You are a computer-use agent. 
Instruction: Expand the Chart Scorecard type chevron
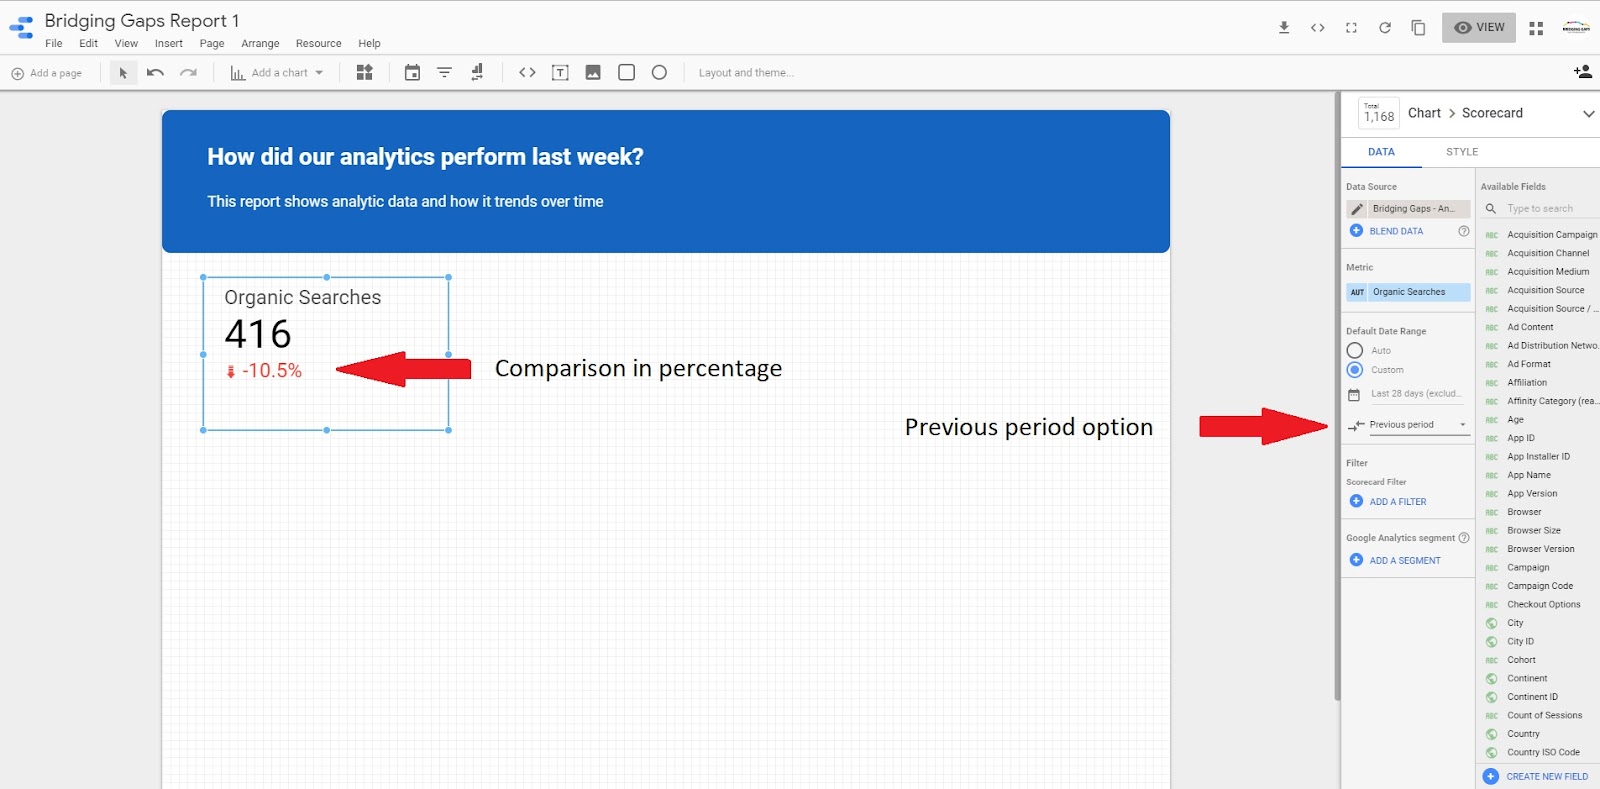coord(1588,114)
